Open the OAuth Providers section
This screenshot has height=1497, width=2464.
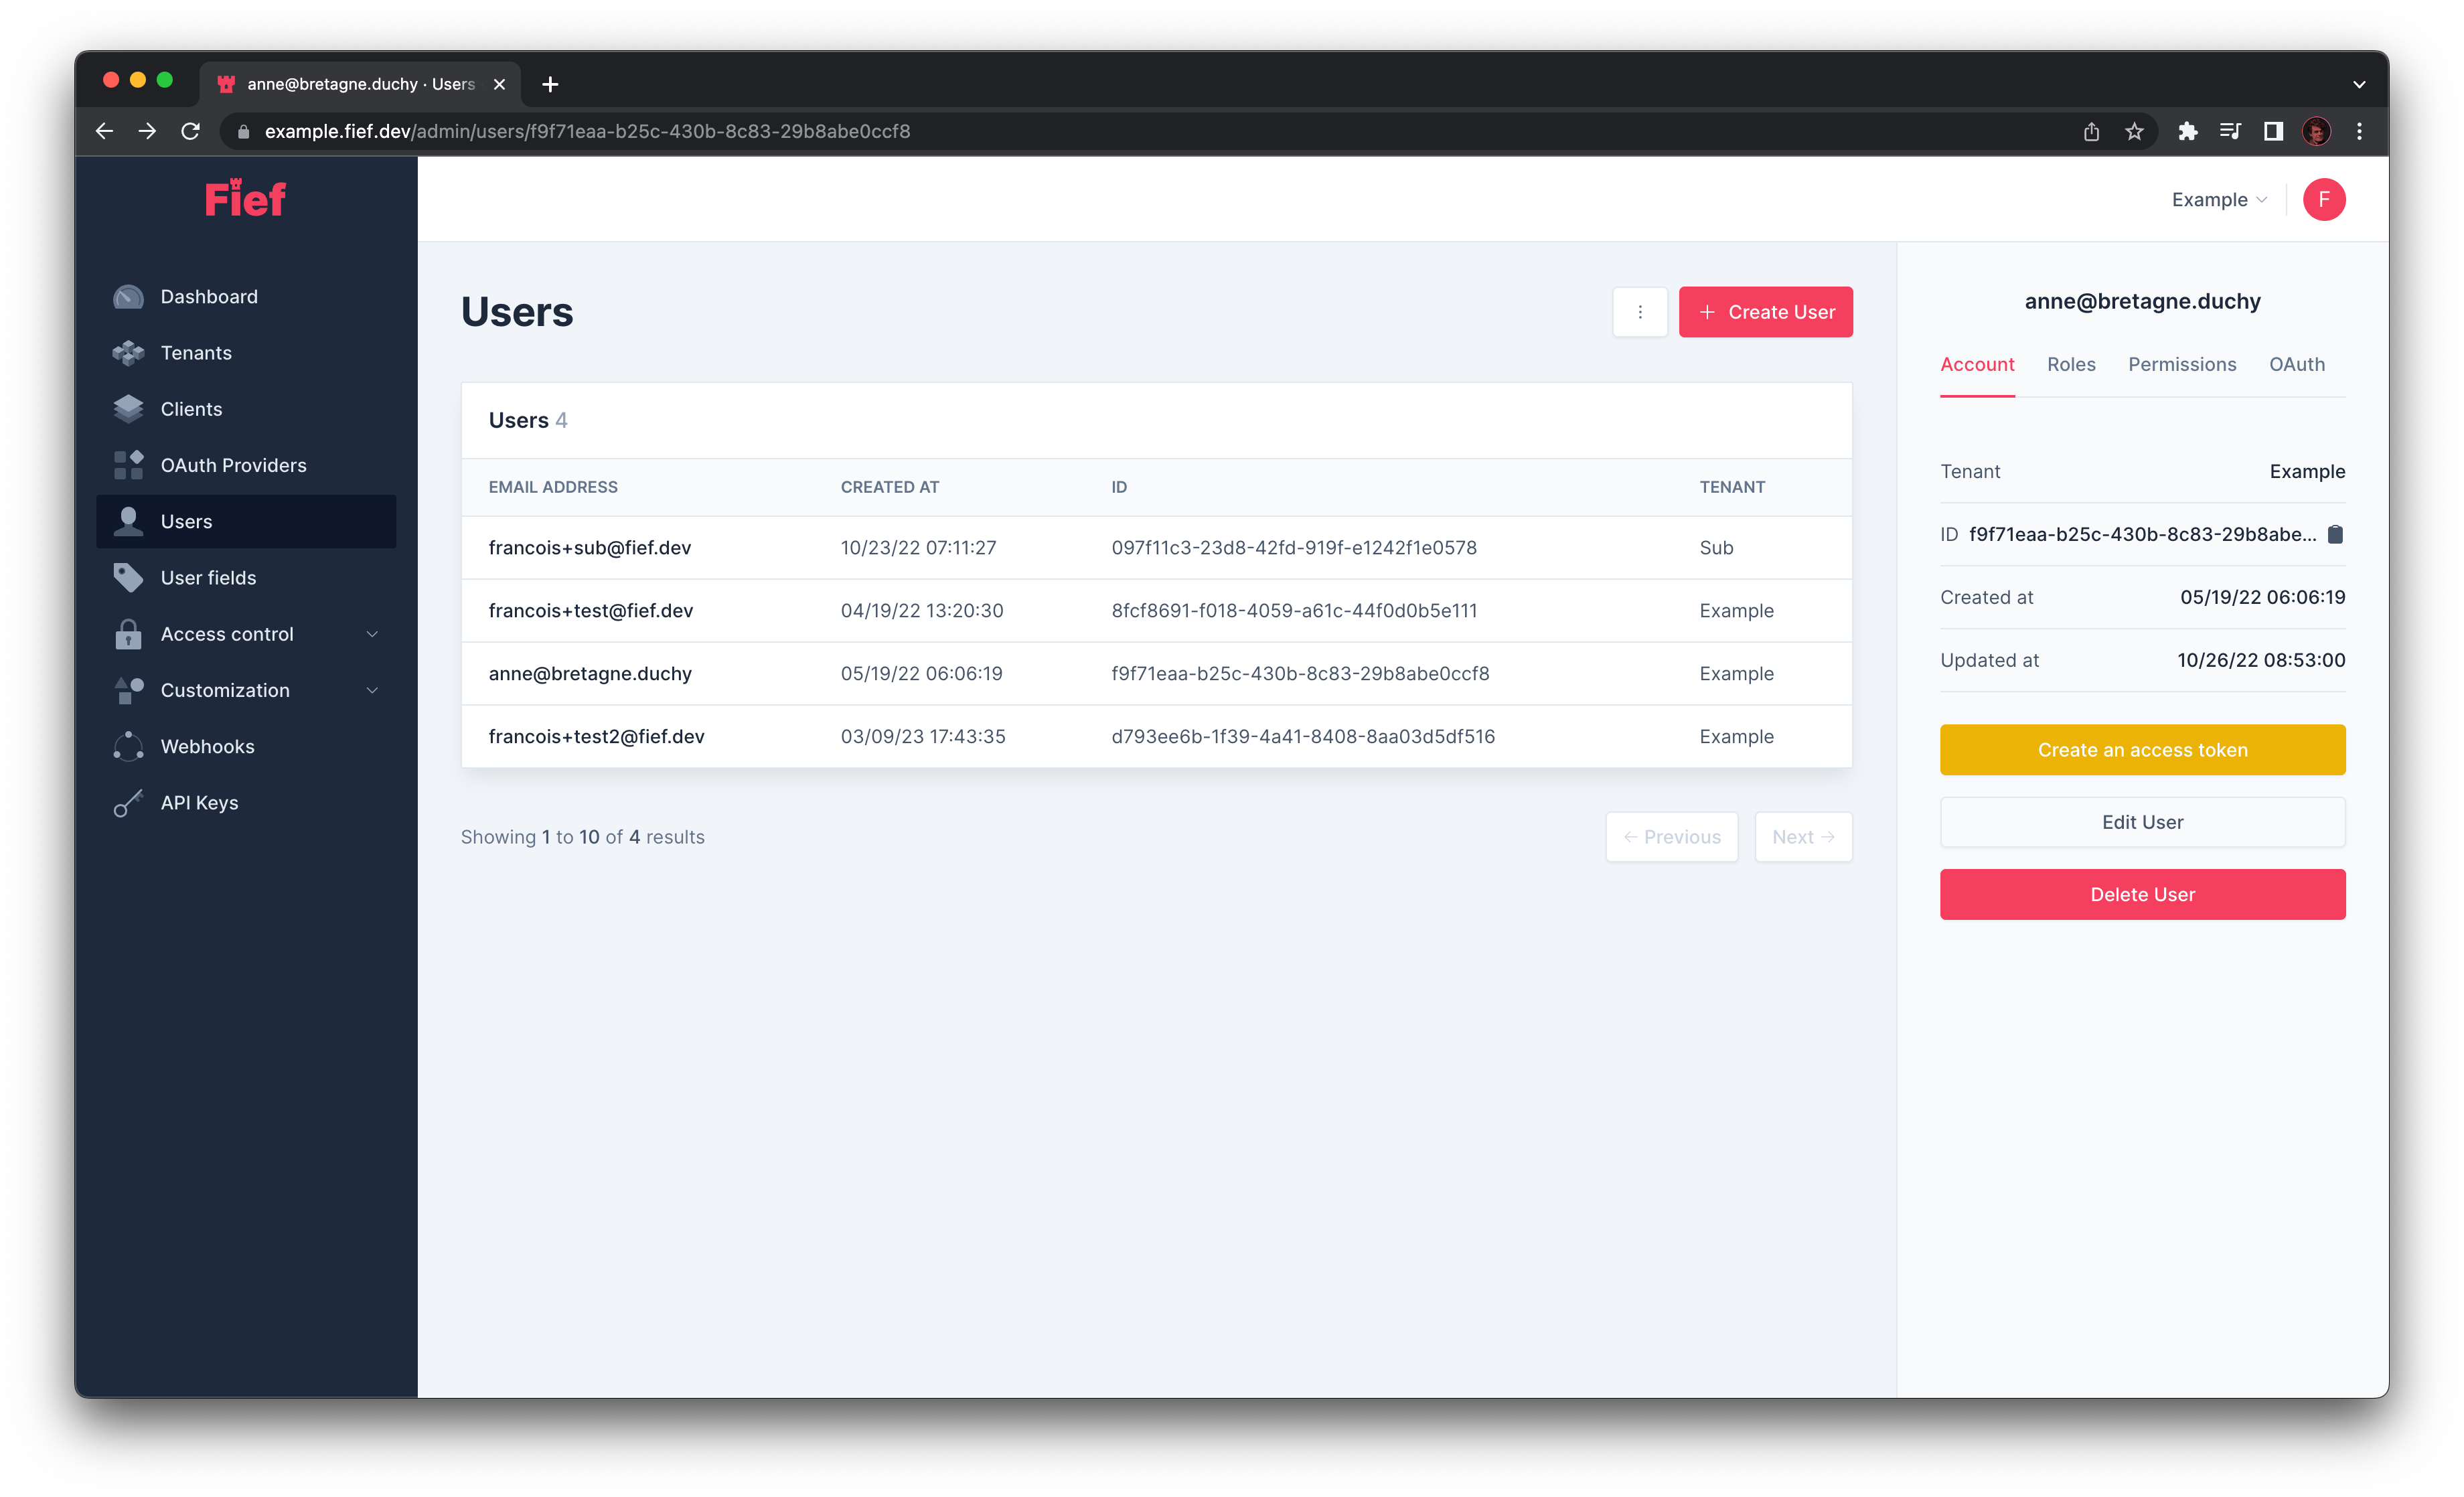point(233,464)
